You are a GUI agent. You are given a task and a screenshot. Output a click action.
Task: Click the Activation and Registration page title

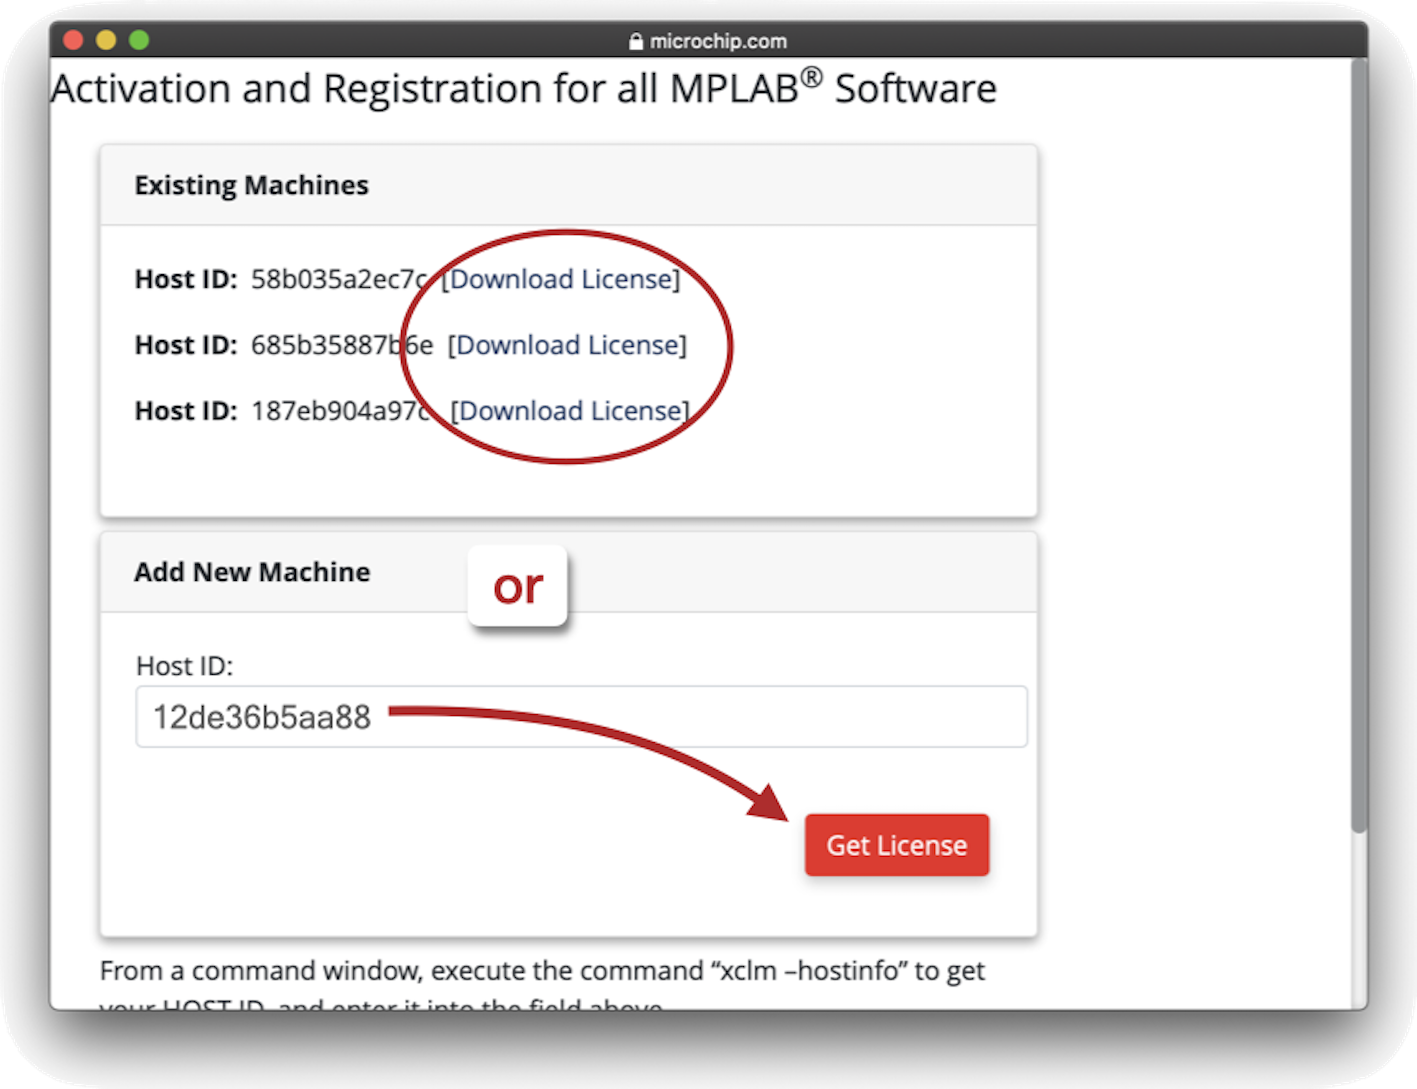click(x=523, y=89)
